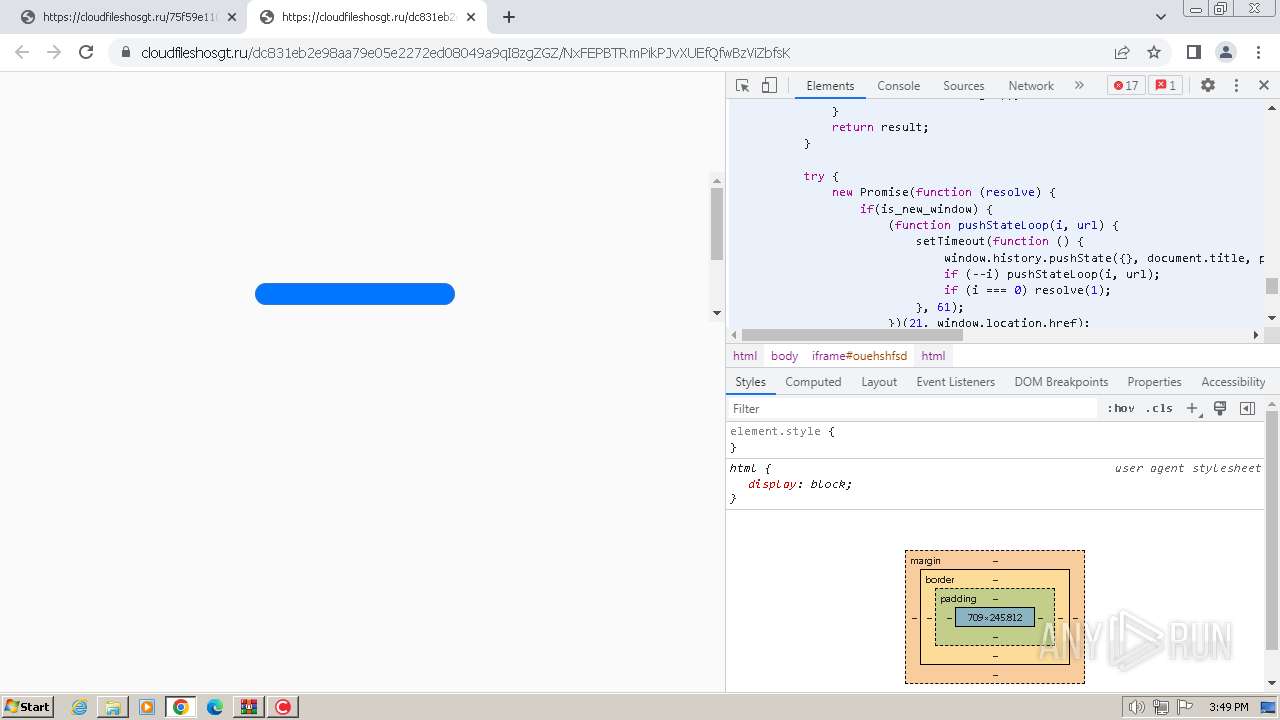Open DevTools settings gear

[x=1208, y=85]
